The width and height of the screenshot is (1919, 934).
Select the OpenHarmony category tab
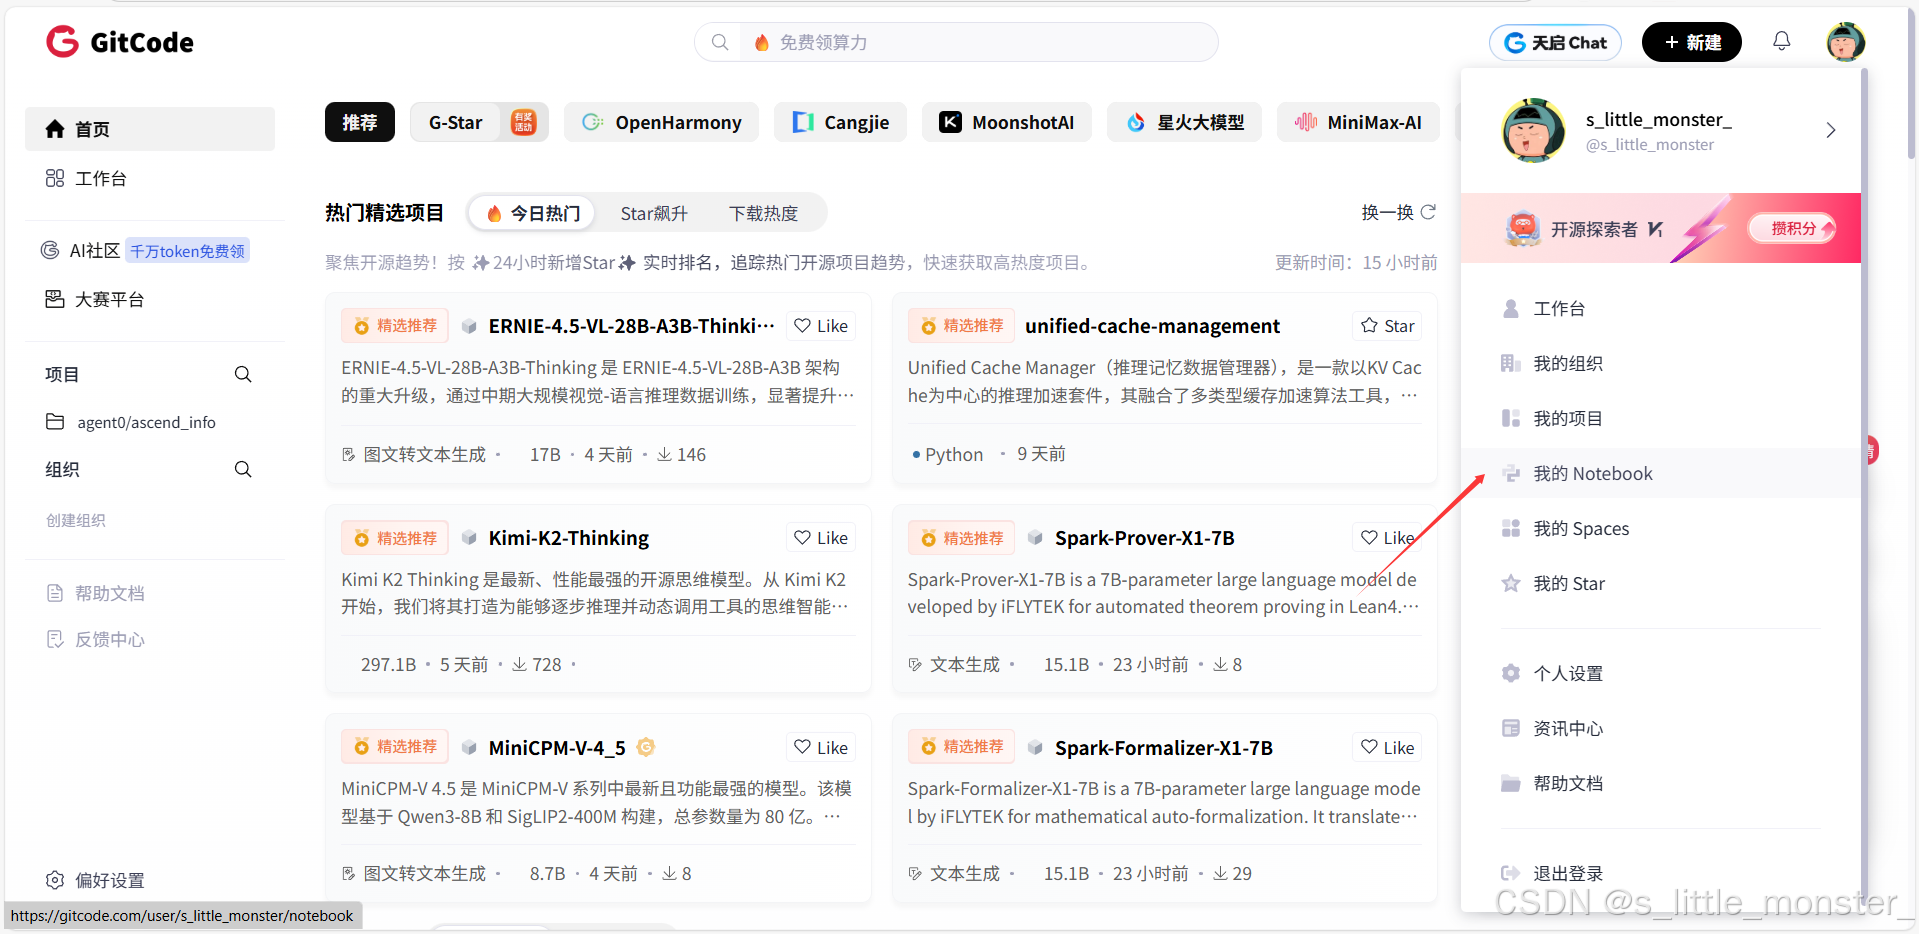point(661,122)
